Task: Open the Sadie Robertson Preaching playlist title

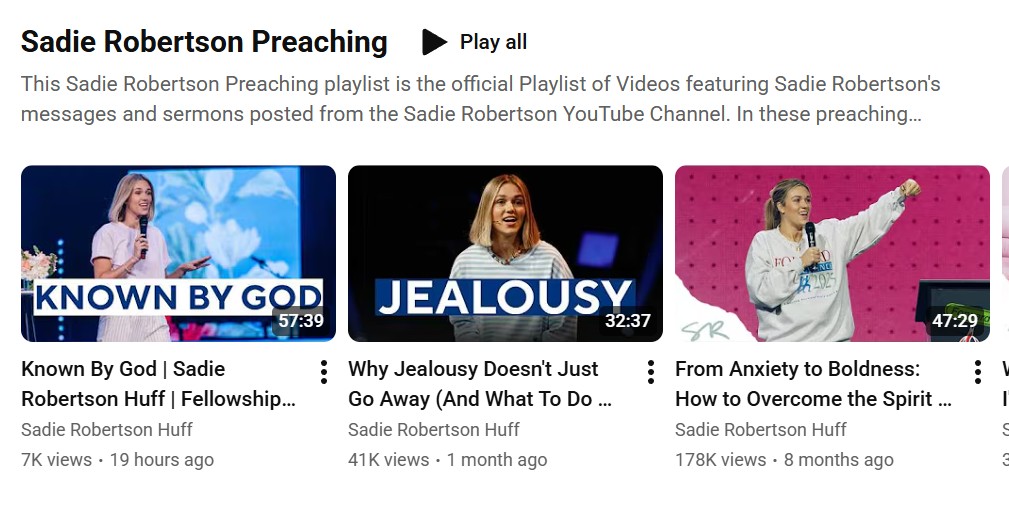Action: click(x=204, y=42)
